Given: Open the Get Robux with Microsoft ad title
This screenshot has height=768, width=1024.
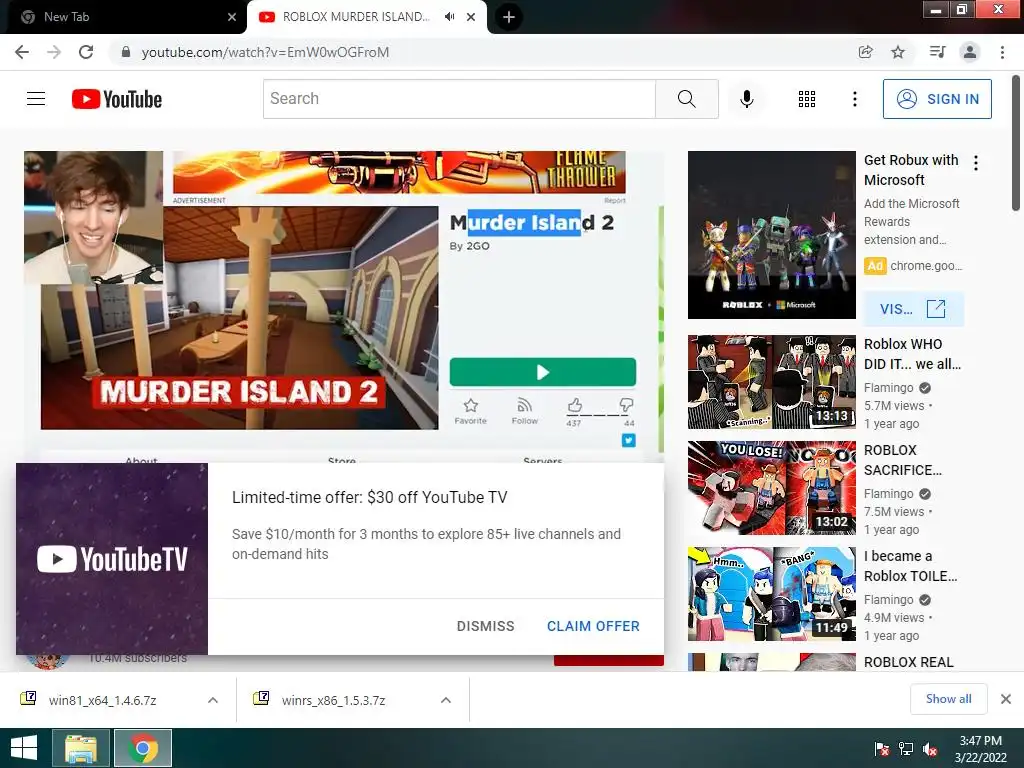Looking at the screenshot, I should (x=911, y=170).
